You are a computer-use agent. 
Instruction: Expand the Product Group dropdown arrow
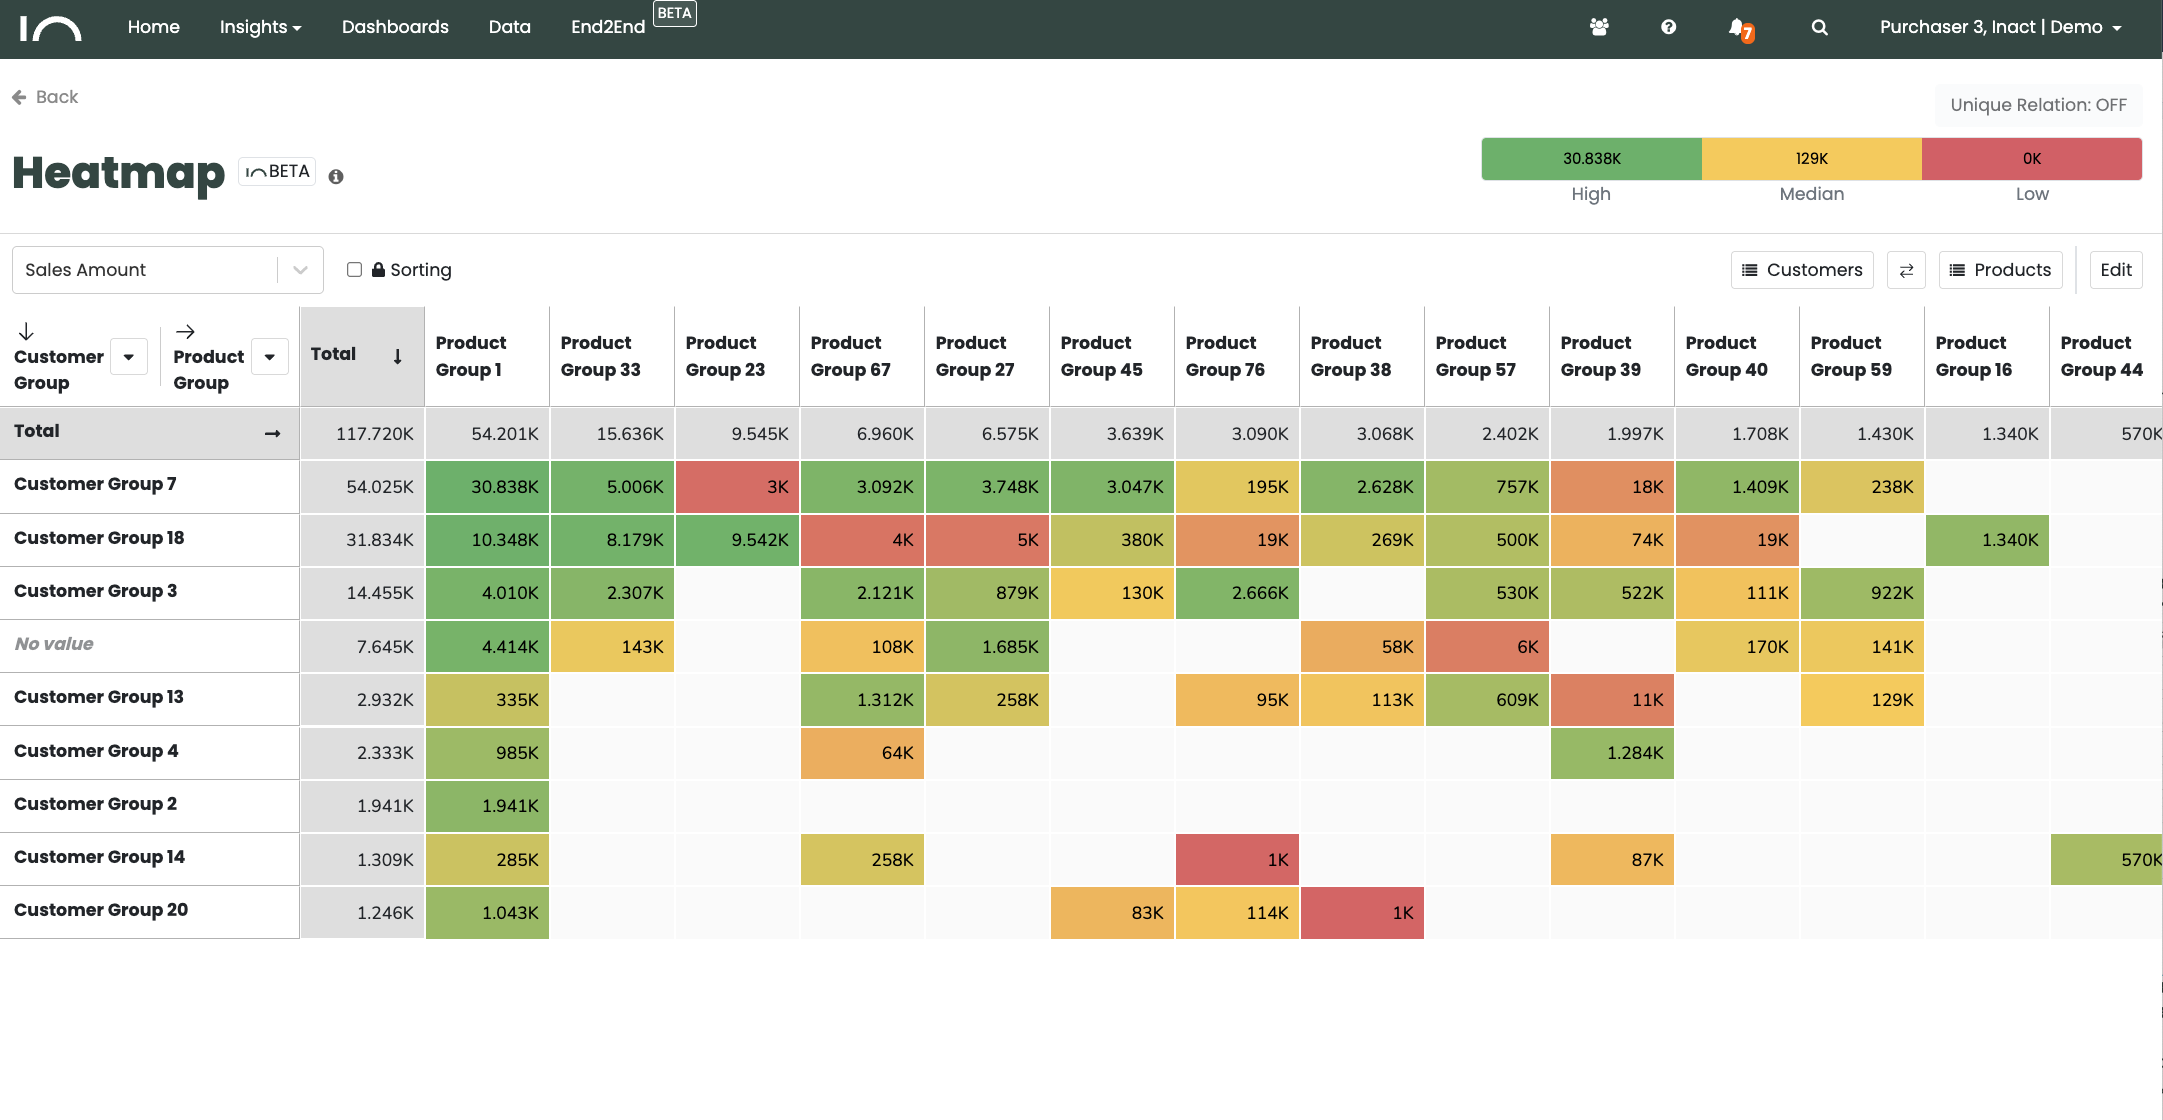point(269,357)
